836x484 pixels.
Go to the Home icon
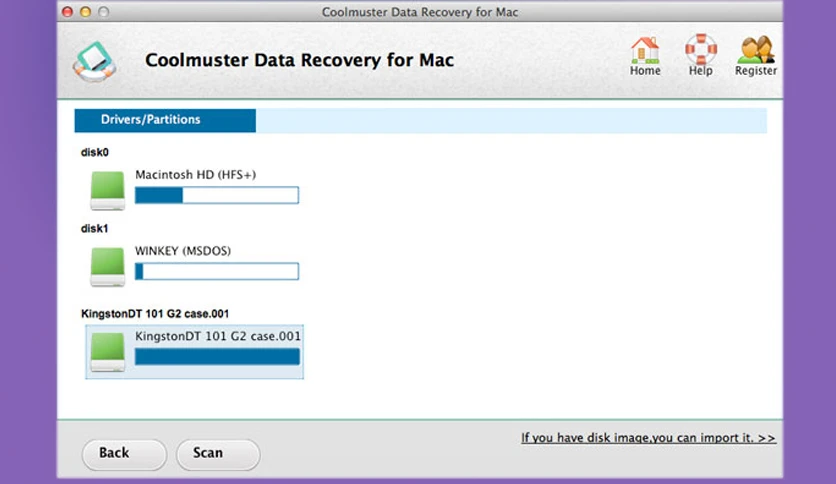coord(645,51)
